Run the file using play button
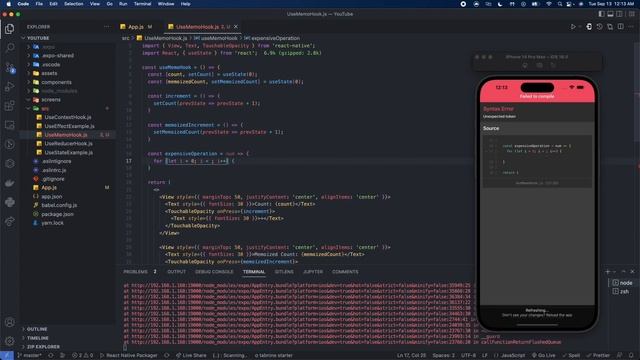 pyautogui.click(x=573, y=27)
